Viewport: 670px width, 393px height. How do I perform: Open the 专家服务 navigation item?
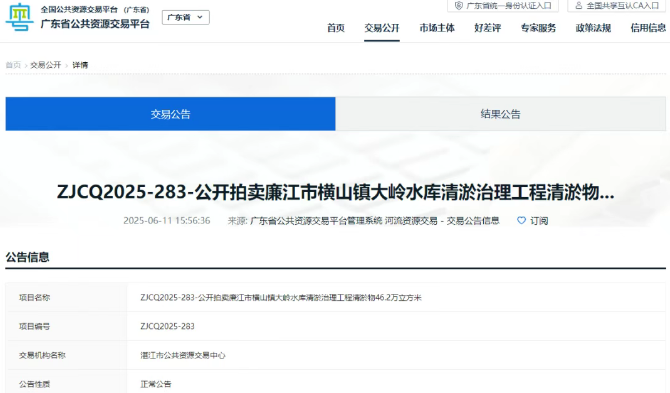coord(538,28)
